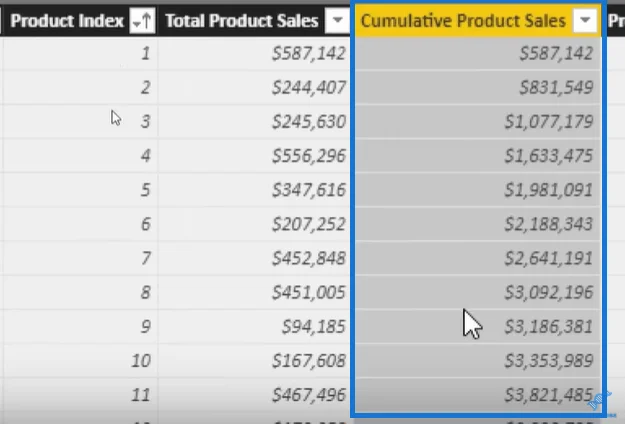The image size is (625, 424).
Task: Click Product Index cell with value 7
Action: [80, 258]
